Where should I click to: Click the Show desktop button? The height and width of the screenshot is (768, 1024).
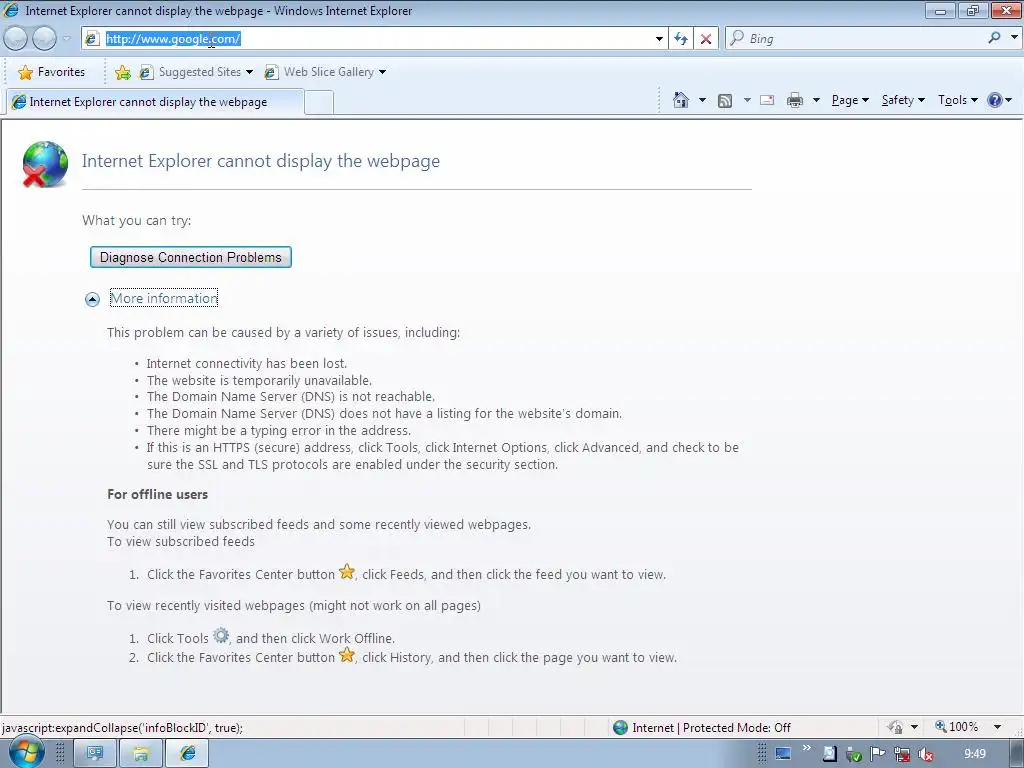click(1016, 754)
